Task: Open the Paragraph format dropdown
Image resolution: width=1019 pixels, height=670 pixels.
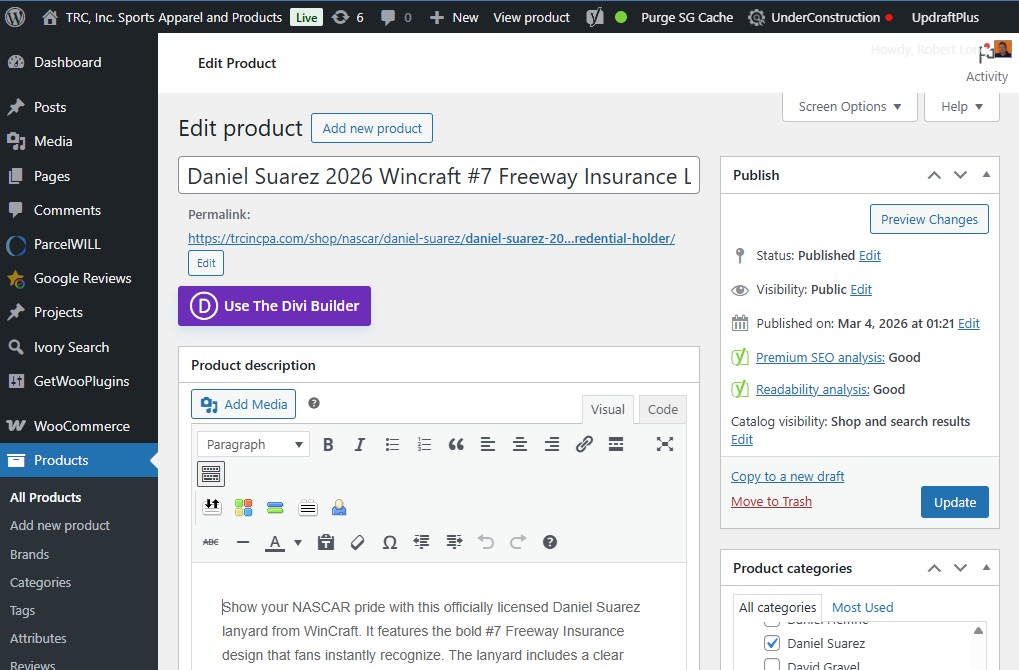Action: 253,445
